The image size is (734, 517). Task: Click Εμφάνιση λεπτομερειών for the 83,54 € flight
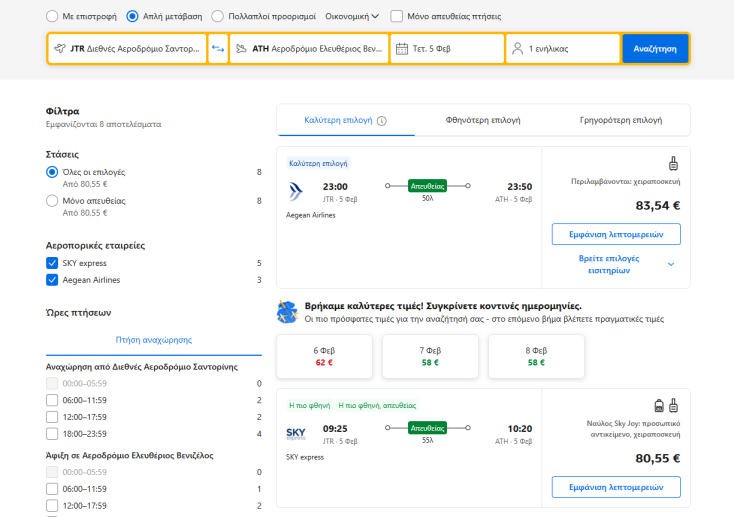pyautogui.click(x=616, y=234)
